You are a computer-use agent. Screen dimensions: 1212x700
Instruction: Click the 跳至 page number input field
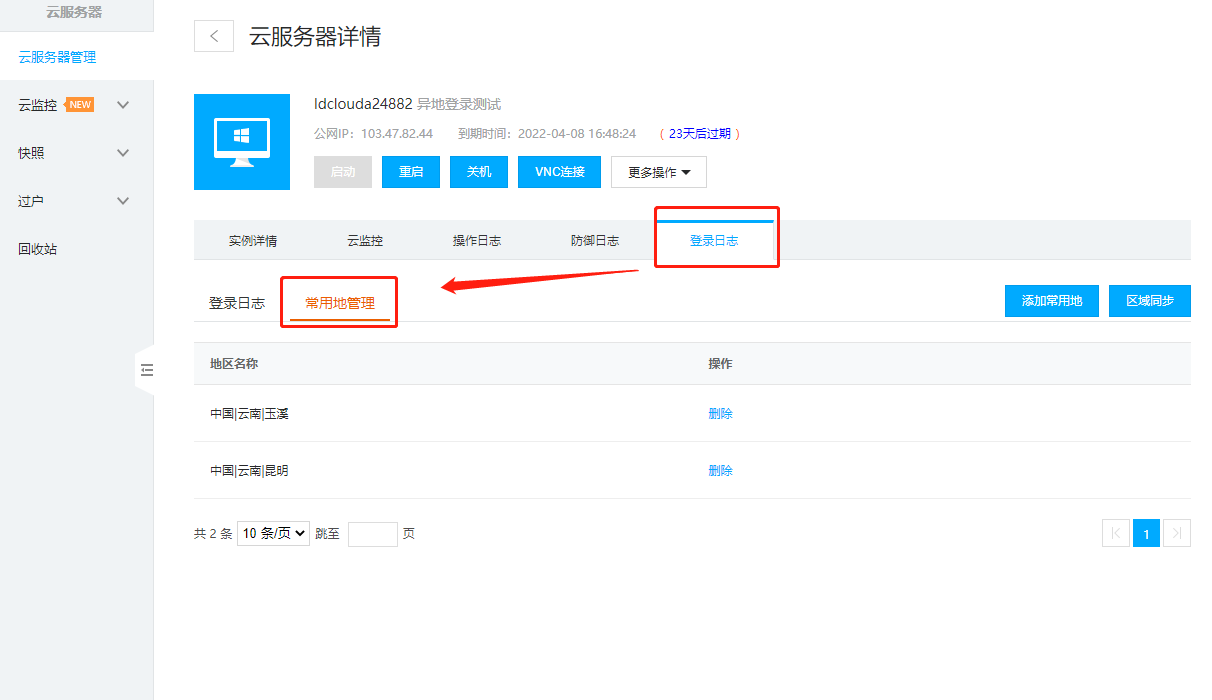click(x=372, y=533)
